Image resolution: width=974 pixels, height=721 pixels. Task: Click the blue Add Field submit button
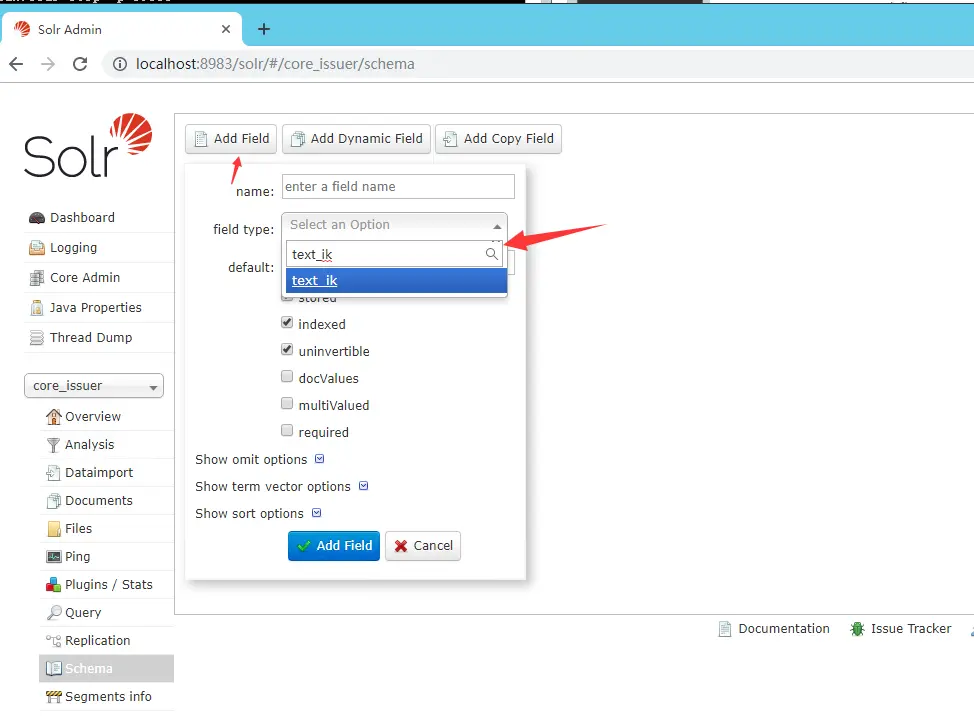click(334, 546)
